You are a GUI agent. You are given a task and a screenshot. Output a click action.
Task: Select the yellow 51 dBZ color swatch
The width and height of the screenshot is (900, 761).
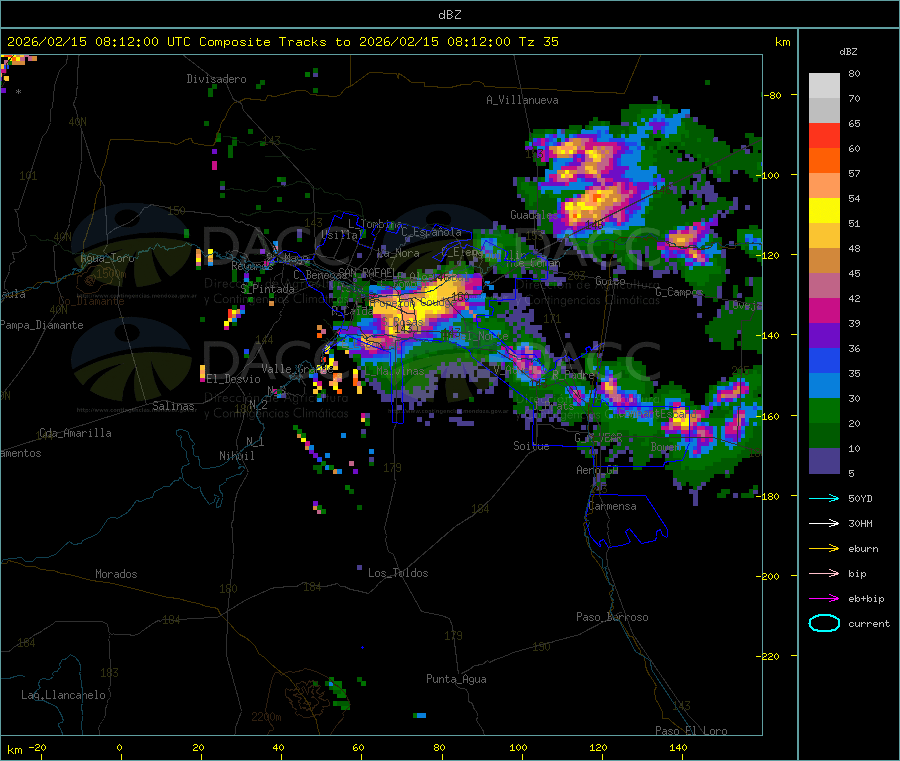[824, 211]
